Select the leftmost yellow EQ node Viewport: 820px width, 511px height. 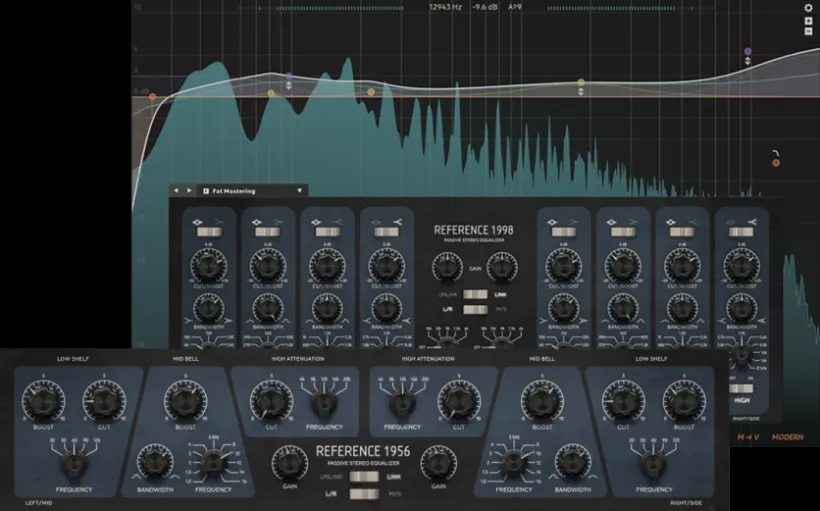coord(271,94)
